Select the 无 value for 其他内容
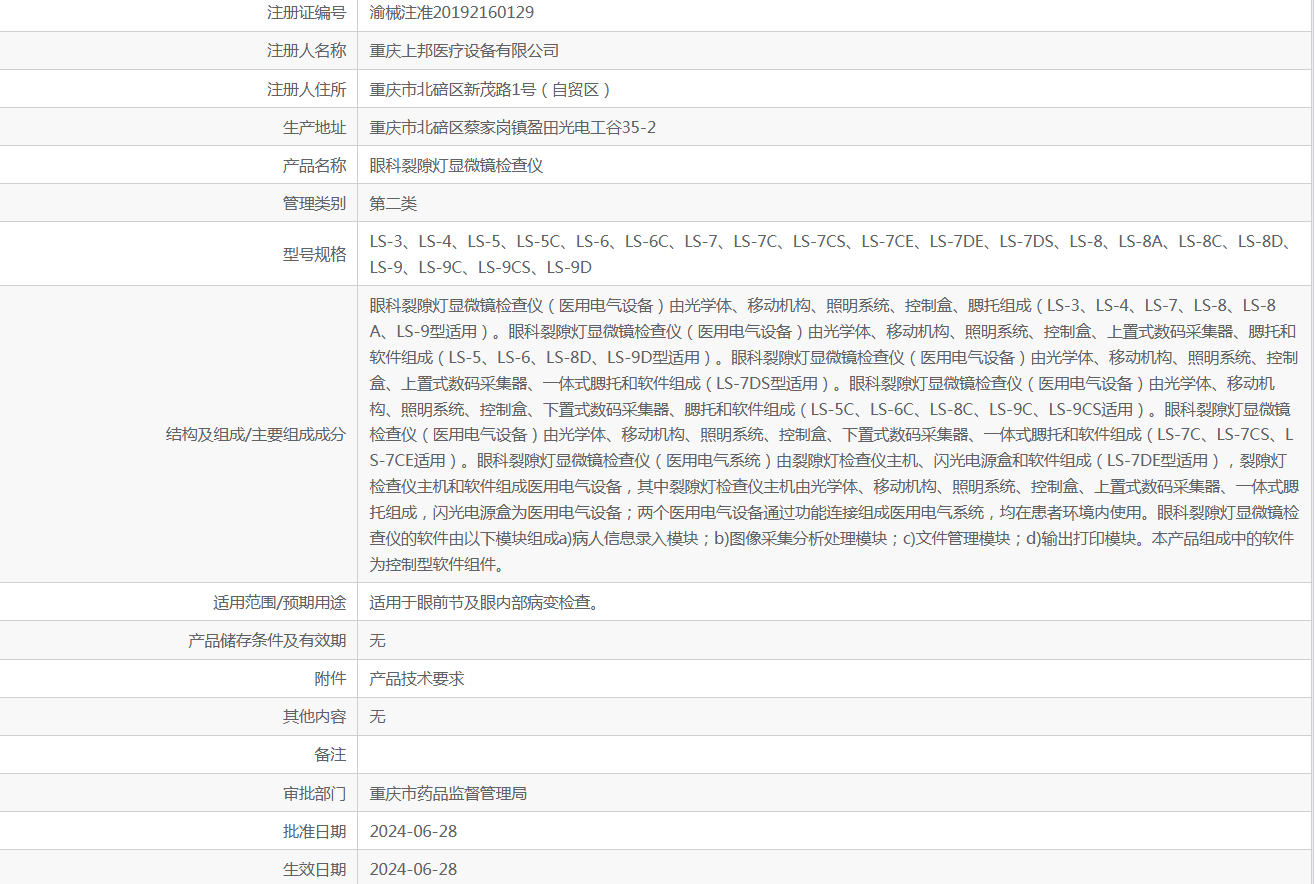 point(377,716)
